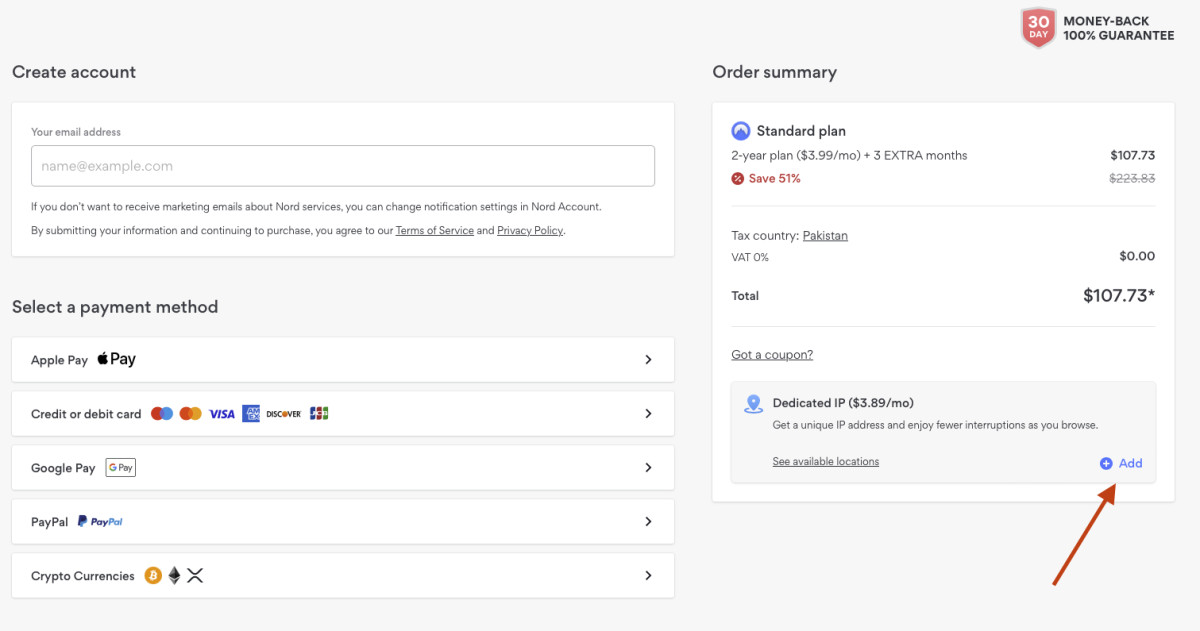Click the Bitcoin icon
The height and width of the screenshot is (631, 1200).
click(153, 575)
